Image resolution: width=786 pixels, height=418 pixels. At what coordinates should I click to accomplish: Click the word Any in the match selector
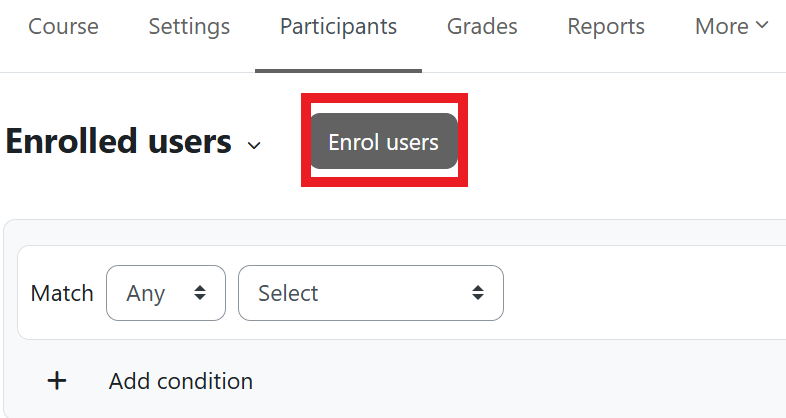click(146, 293)
